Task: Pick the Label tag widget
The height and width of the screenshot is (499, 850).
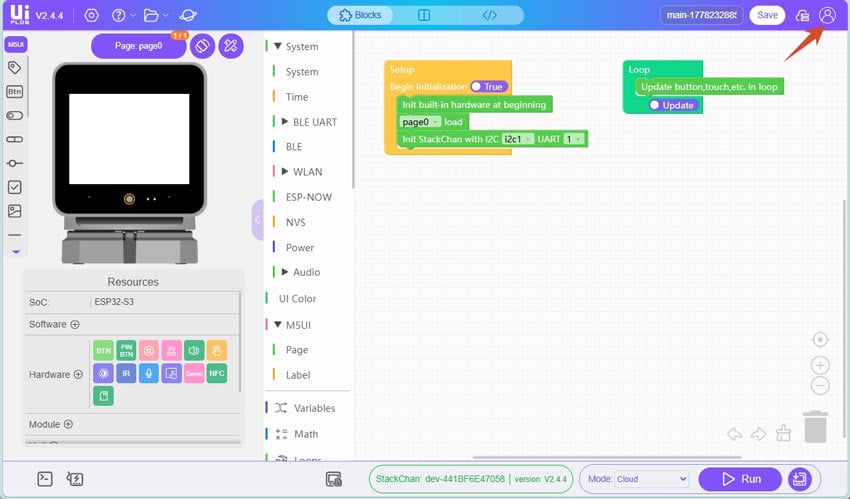Action: [15, 68]
